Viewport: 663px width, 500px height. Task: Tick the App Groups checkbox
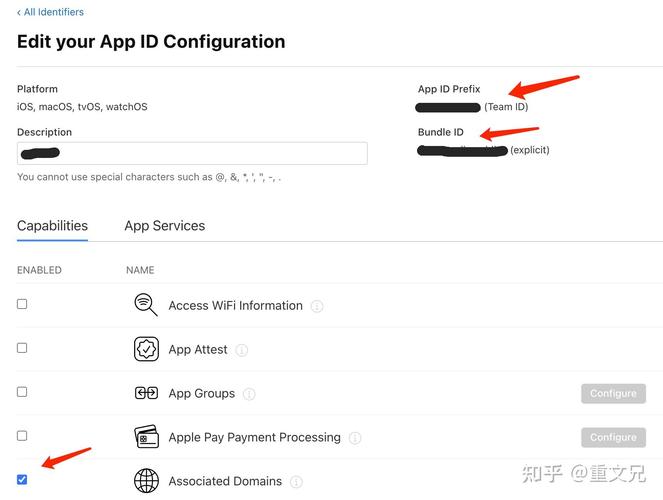22,392
